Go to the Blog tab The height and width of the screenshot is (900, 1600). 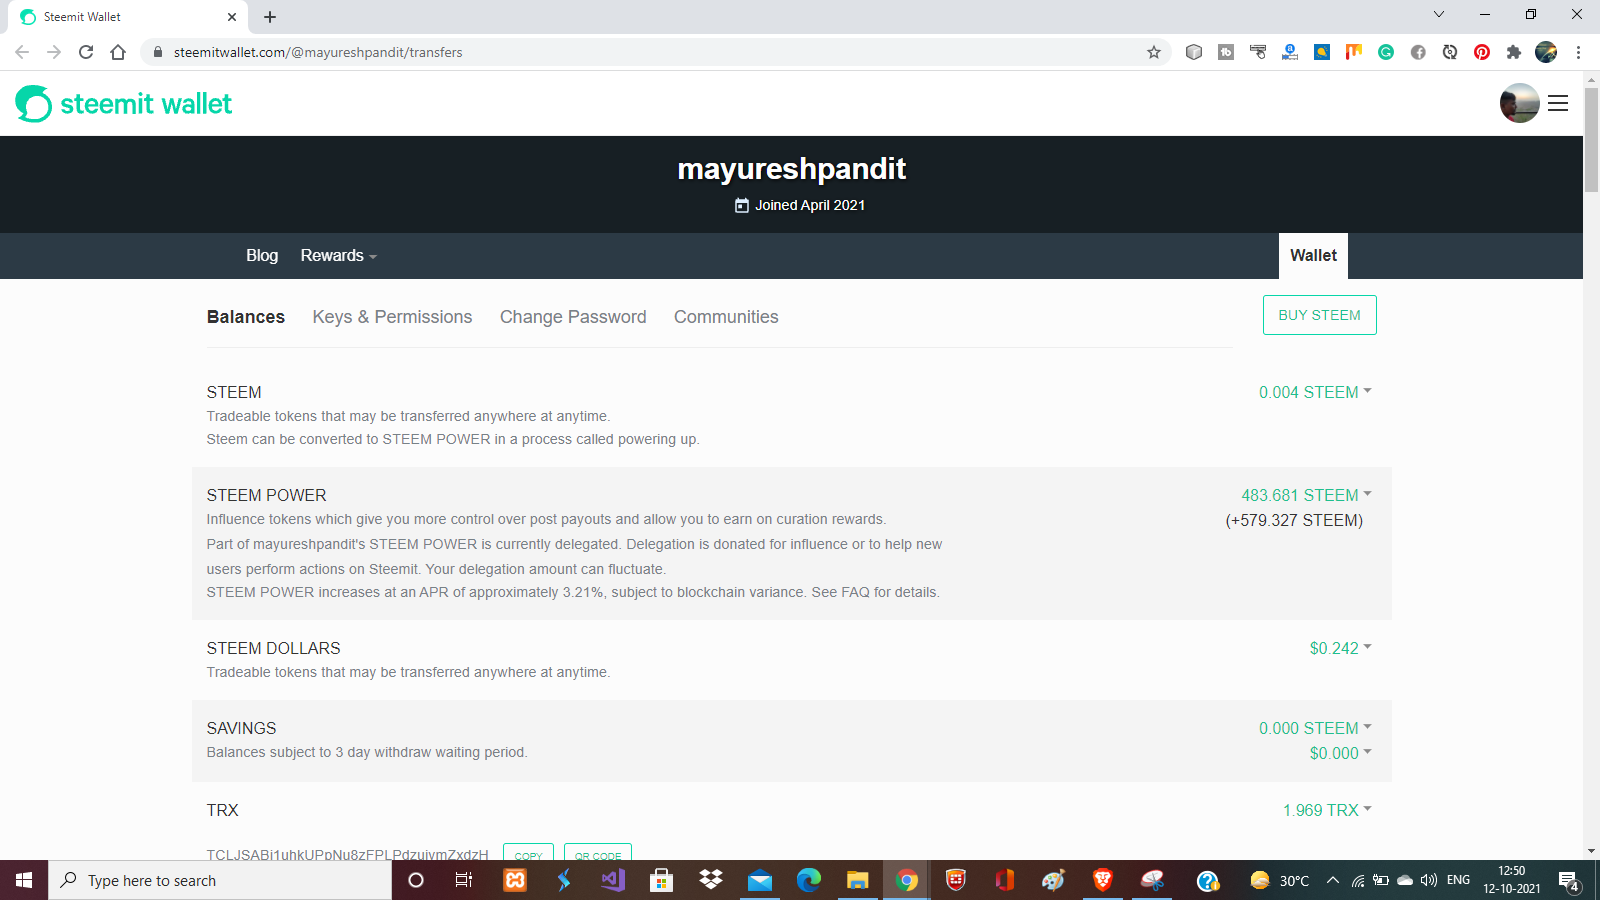262,256
